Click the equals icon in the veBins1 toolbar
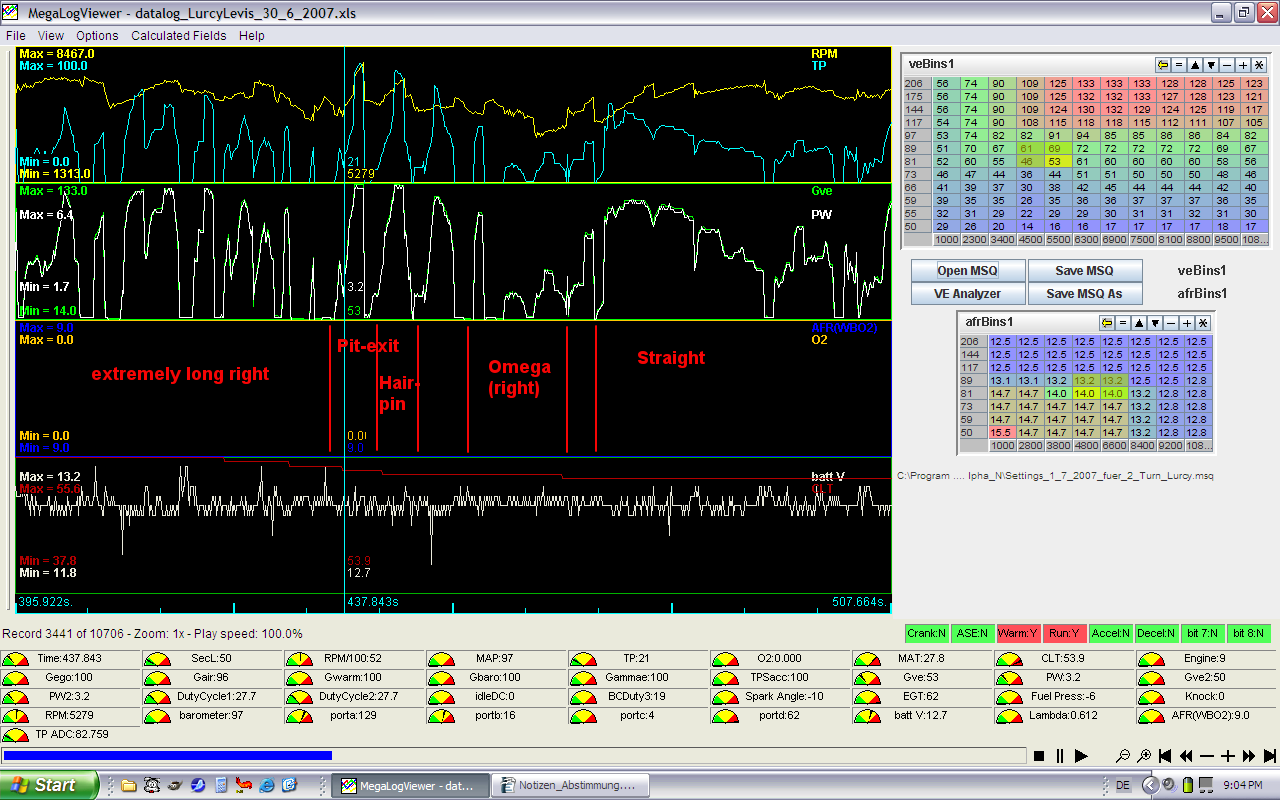The height and width of the screenshot is (800, 1280). [1179, 64]
